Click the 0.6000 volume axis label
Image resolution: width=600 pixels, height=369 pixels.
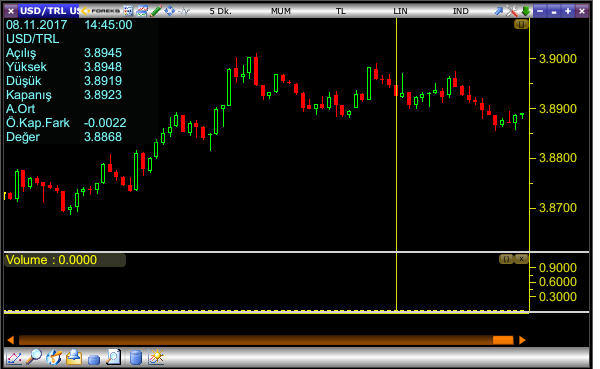[x=558, y=282]
